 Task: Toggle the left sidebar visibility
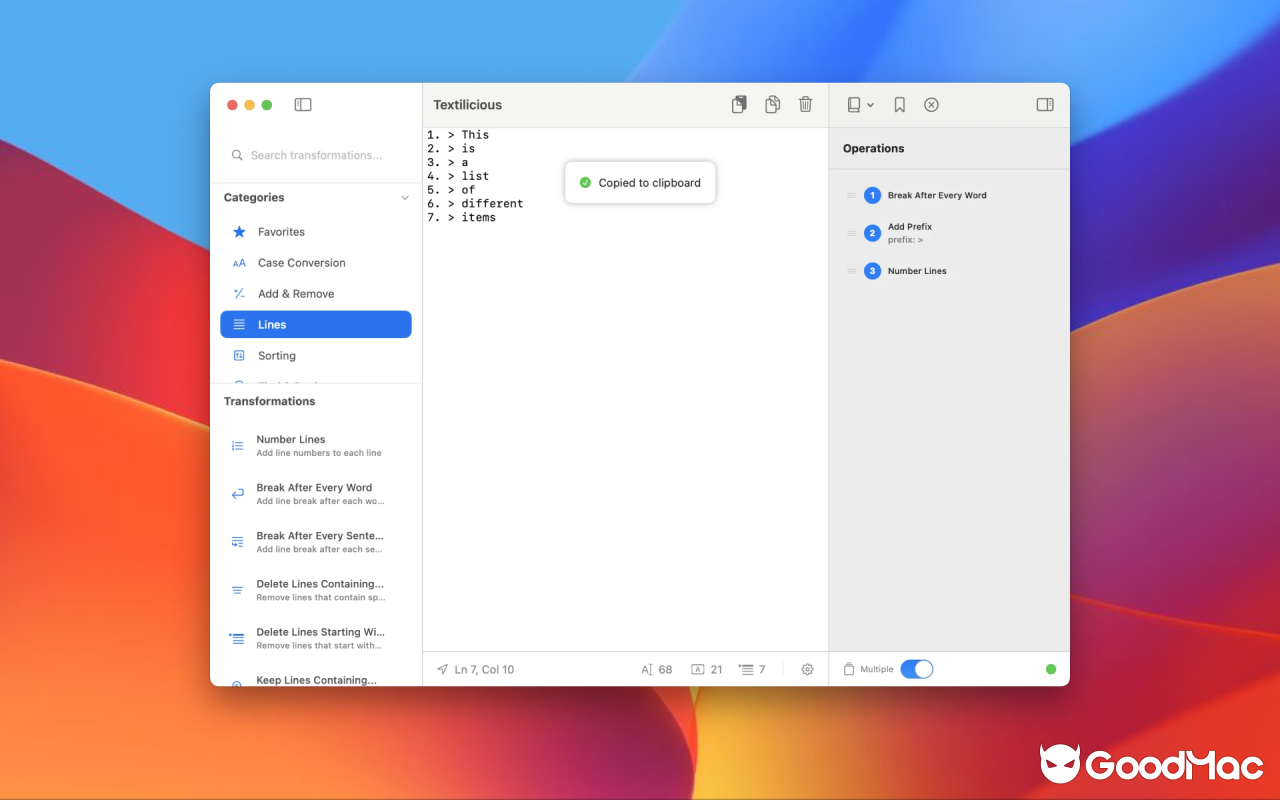[x=302, y=104]
